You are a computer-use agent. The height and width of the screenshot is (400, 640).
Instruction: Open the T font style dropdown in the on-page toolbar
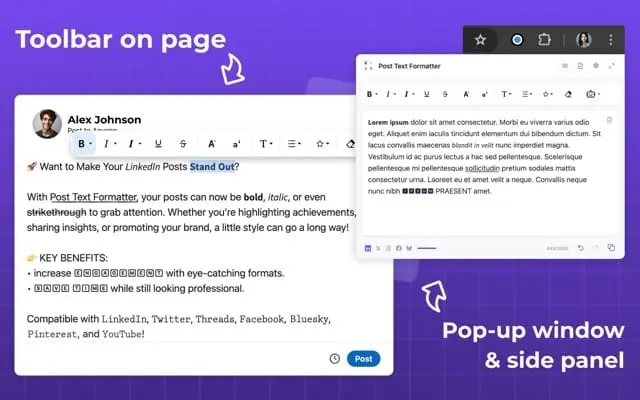point(266,144)
